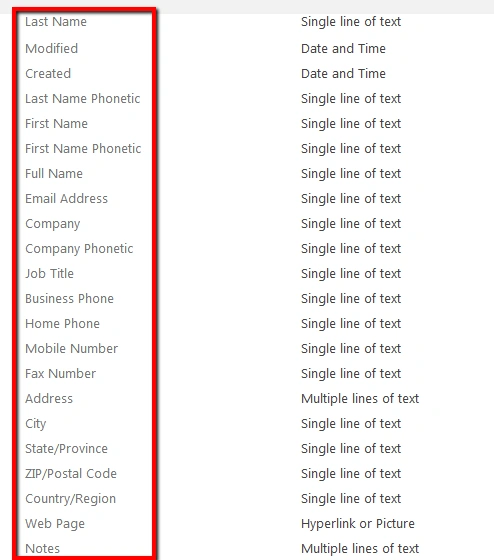494x560 pixels.
Task: Click the Address column link
Action: (x=49, y=399)
